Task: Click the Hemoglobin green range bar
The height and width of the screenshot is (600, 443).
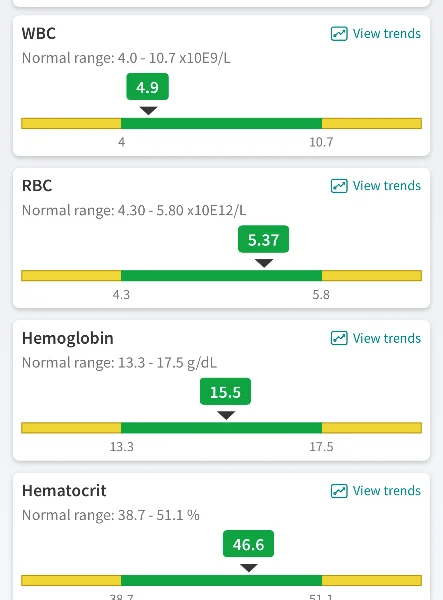Action: tap(222, 428)
